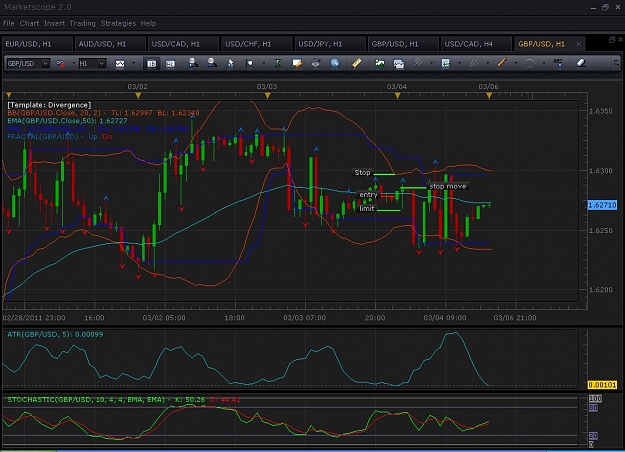Image resolution: width=625 pixels, height=452 pixels.
Task: Switch to the USD/JPY, H1 tab
Action: pyautogui.click(x=330, y=44)
